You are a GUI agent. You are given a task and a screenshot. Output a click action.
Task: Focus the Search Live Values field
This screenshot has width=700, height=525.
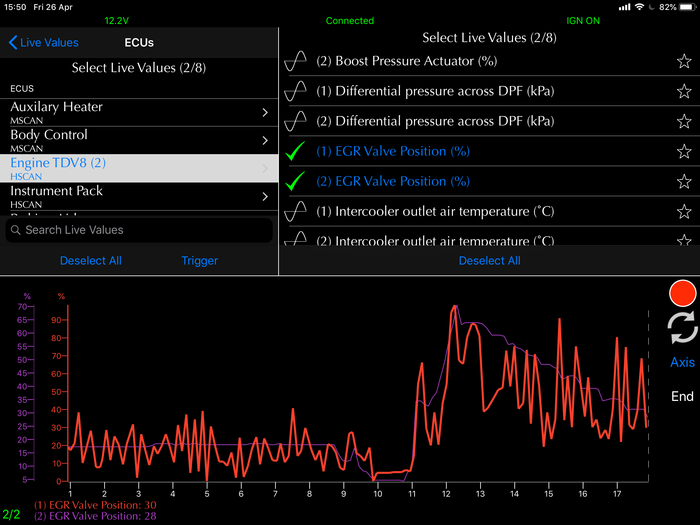pos(139,230)
